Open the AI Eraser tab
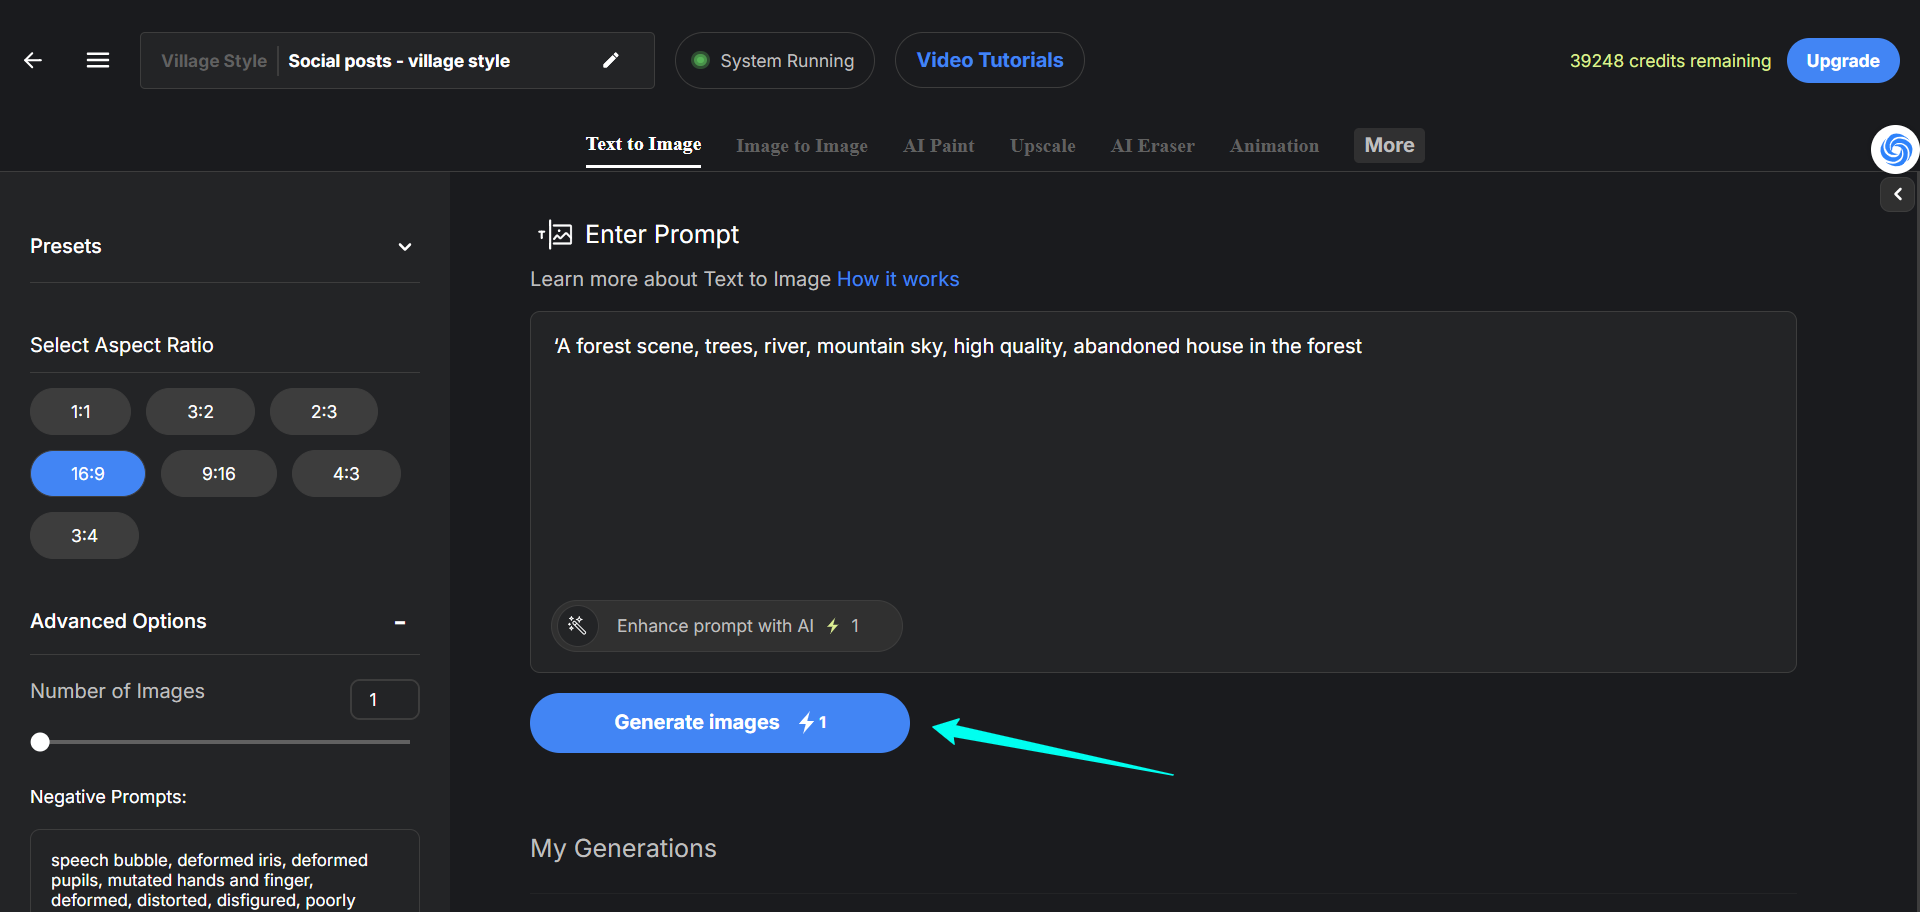The image size is (1920, 912). pyautogui.click(x=1153, y=146)
